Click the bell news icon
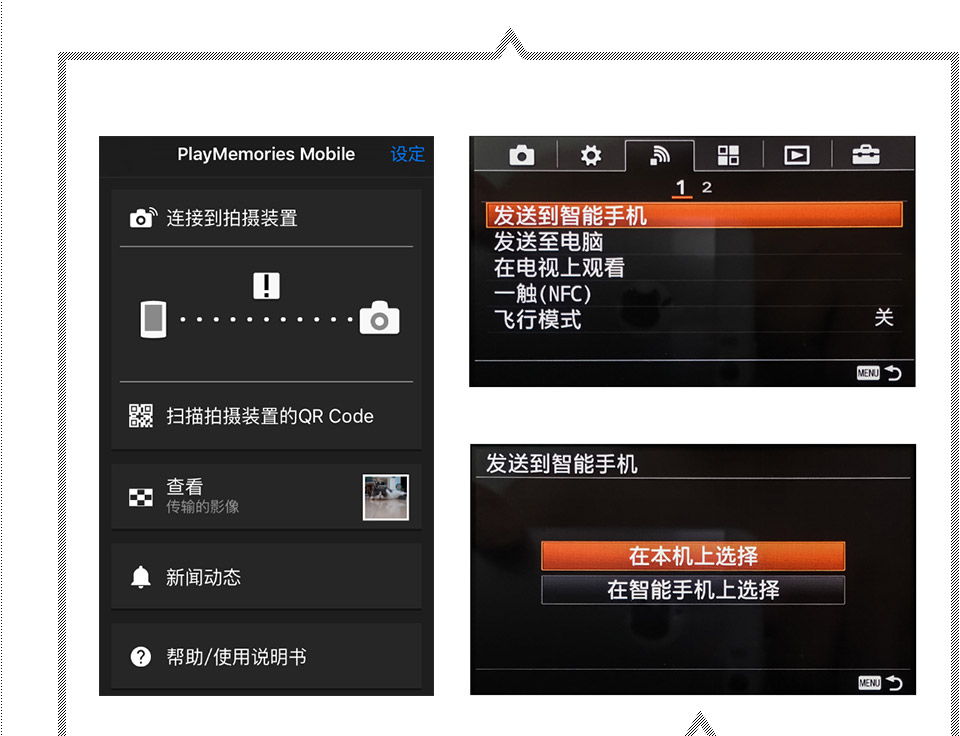 141,577
